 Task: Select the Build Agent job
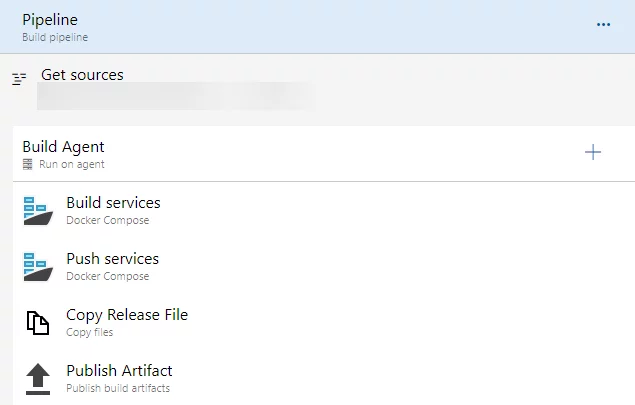[x=324, y=153]
